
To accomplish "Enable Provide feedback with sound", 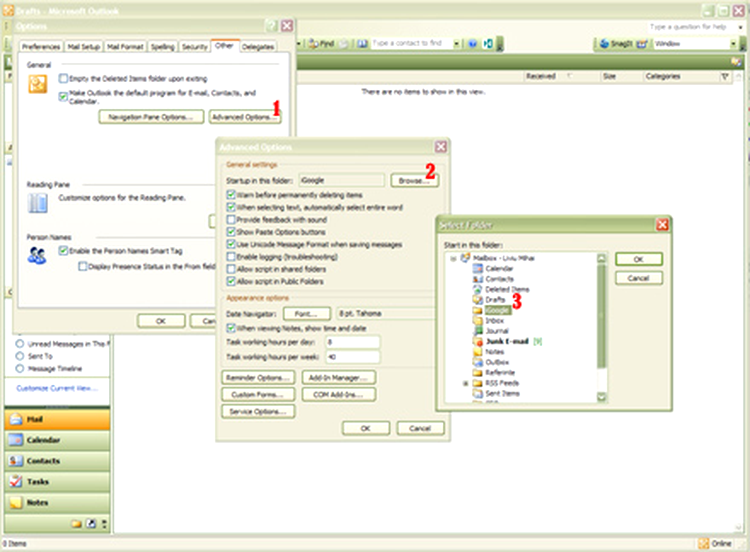I will click(231, 220).
